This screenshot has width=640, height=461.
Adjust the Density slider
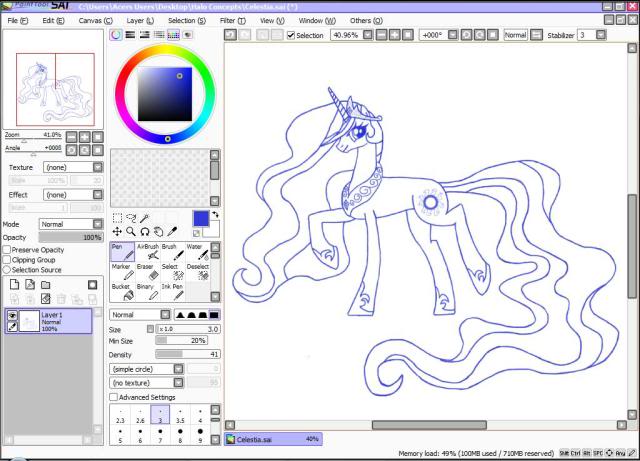click(x=188, y=354)
